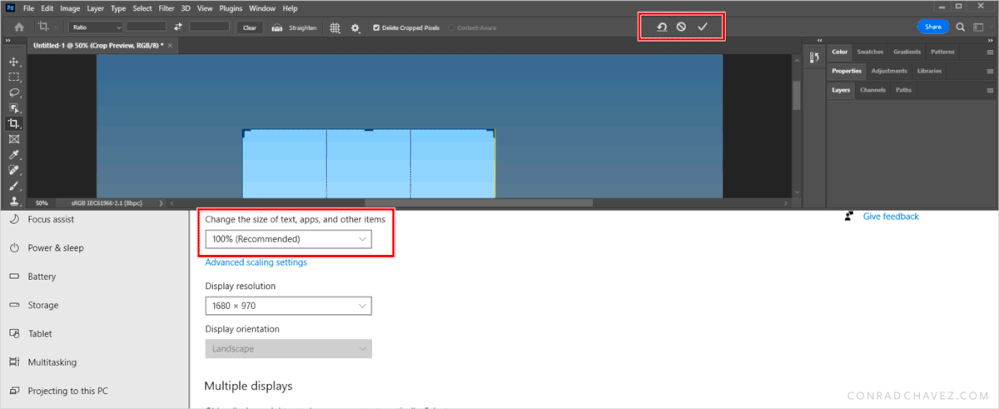Switch to the Swatches tab
This screenshot has width=999, height=409.
pyautogui.click(x=870, y=52)
